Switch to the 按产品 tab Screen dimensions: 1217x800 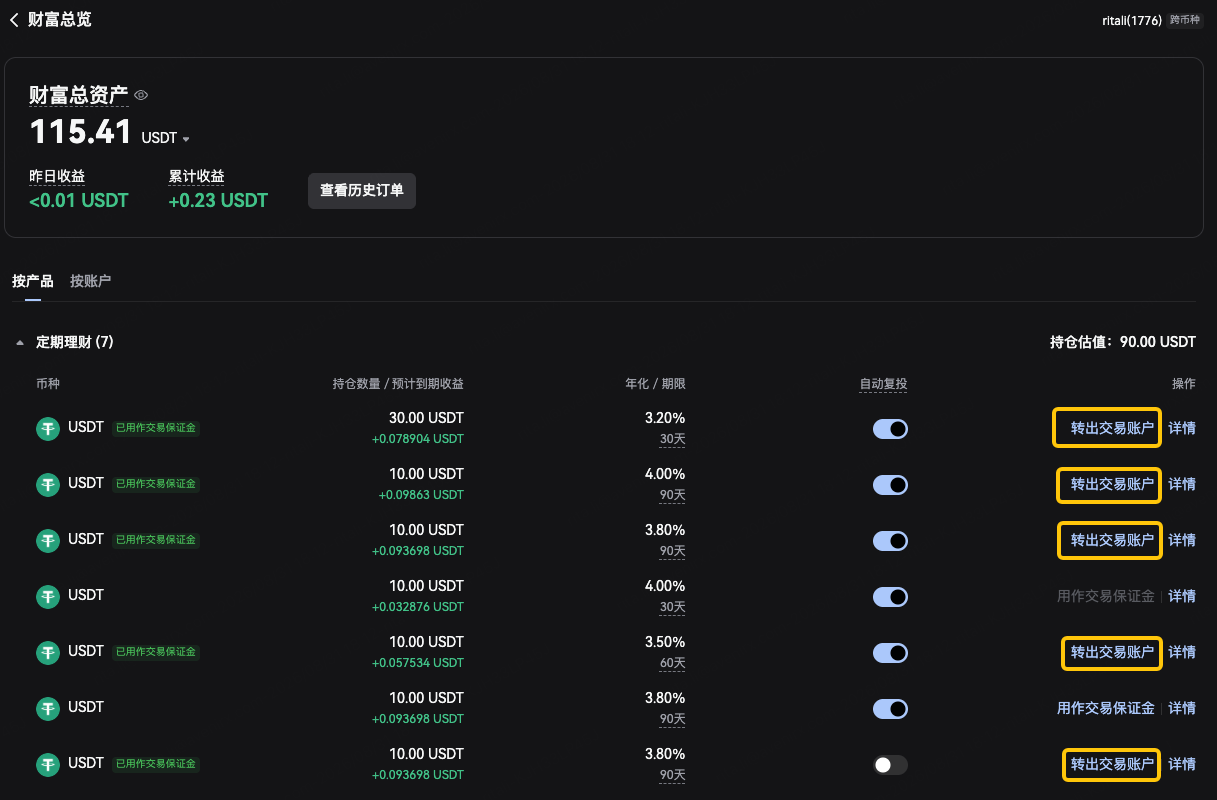point(33,281)
